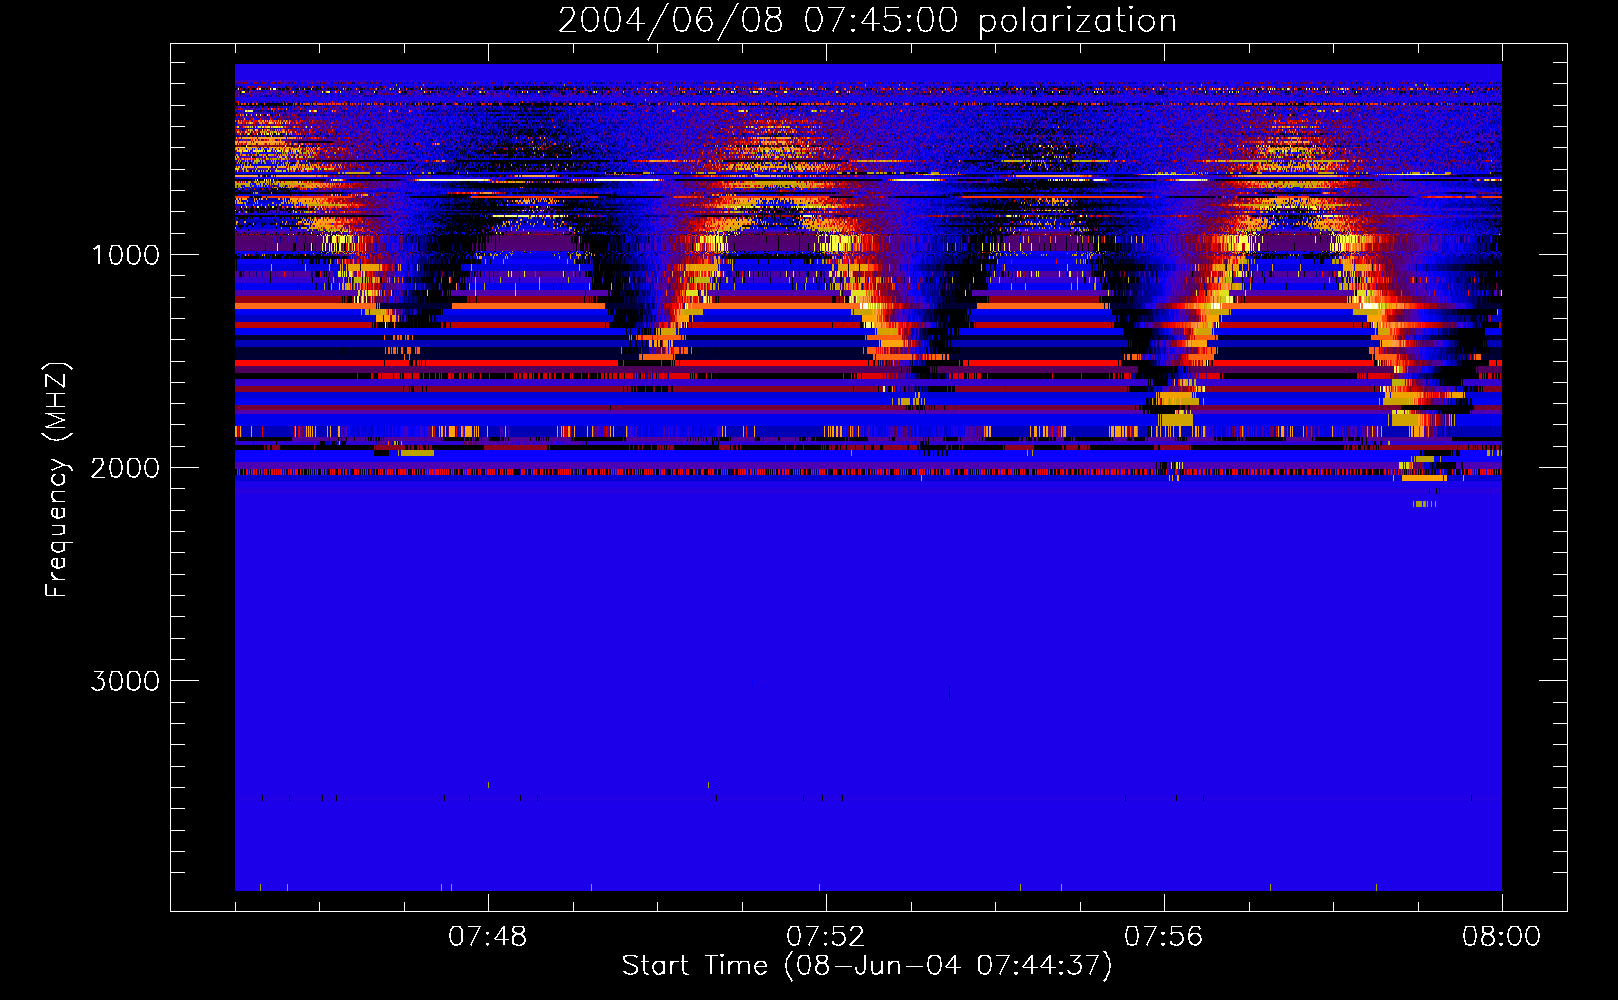
Task: Click the 2000 frequency tick label
Action: [125, 468]
